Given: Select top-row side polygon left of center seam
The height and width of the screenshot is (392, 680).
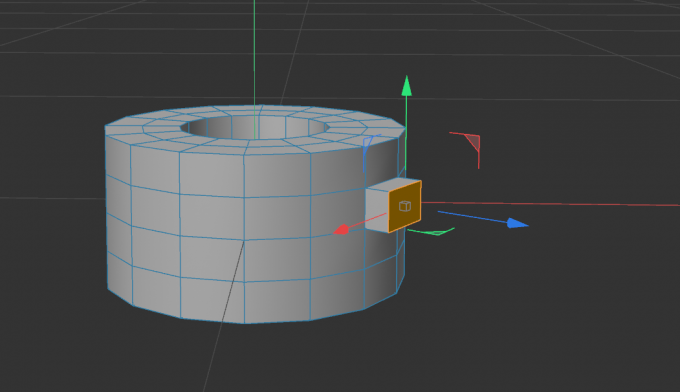Looking at the screenshot, I should 212,173.
